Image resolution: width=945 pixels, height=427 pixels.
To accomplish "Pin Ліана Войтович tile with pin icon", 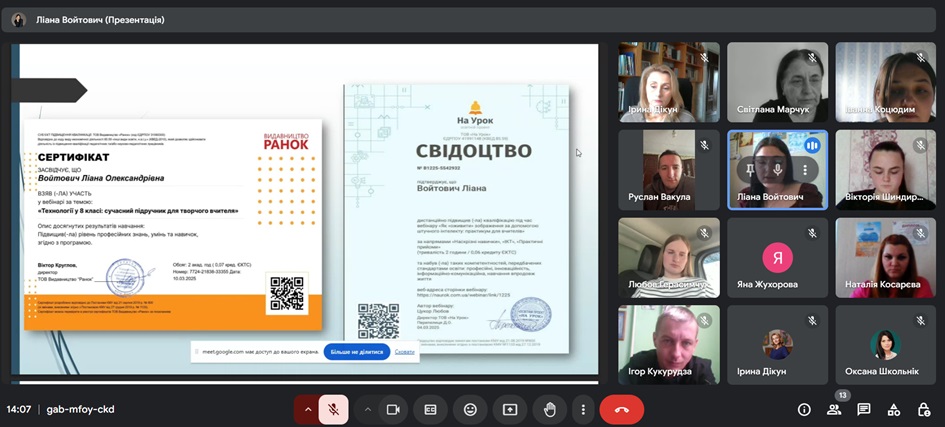I will pyautogui.click(x=750, y=170).
